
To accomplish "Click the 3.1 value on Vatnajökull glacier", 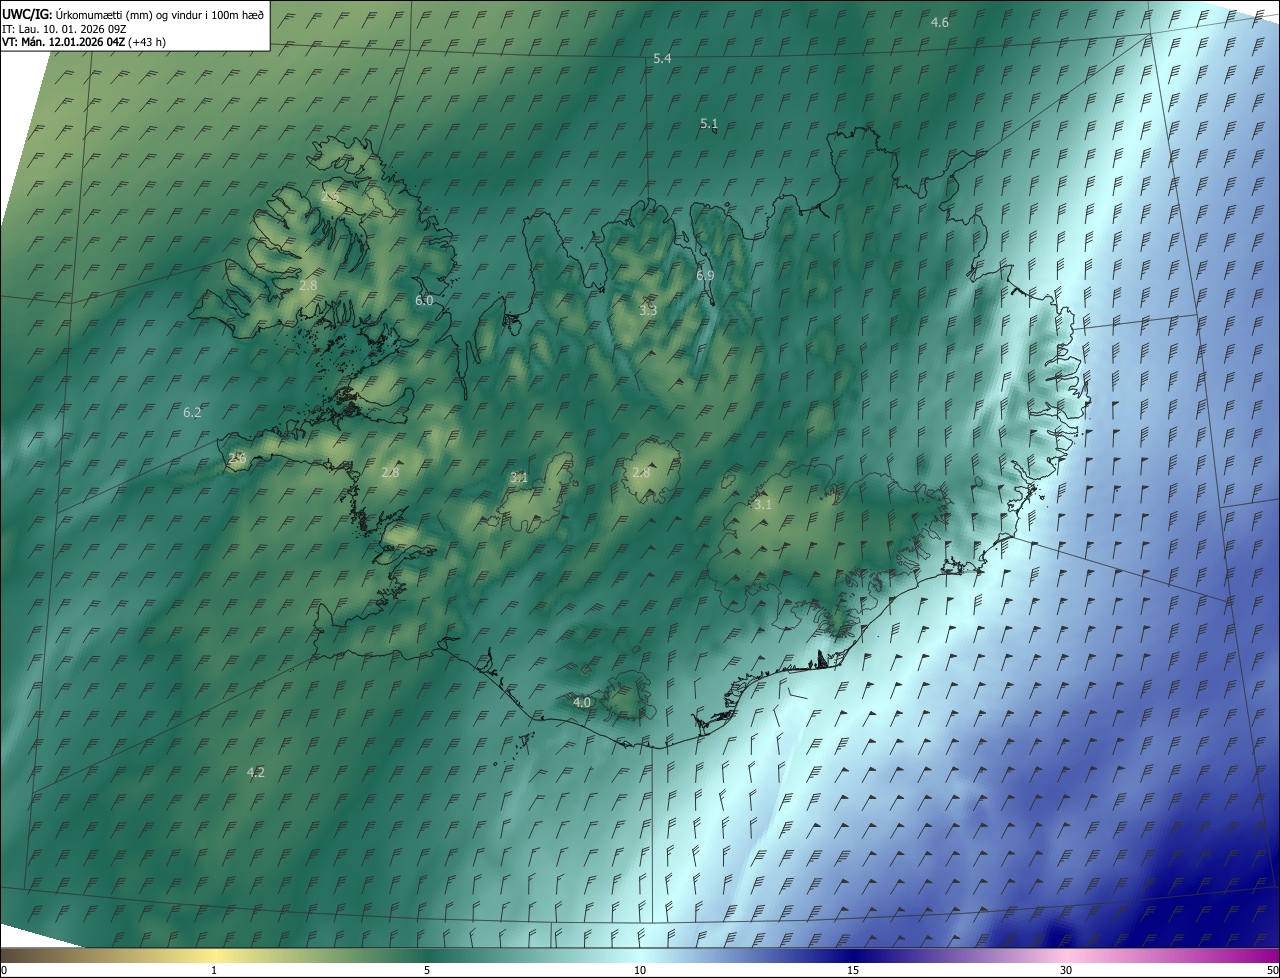I will 763,505.
